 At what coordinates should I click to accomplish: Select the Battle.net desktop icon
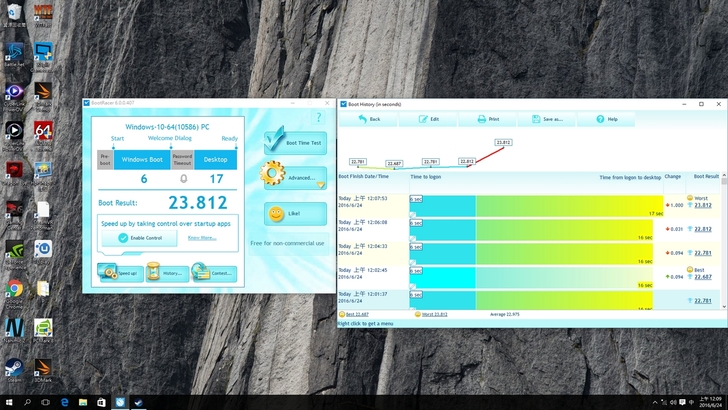tap(14, 54)
